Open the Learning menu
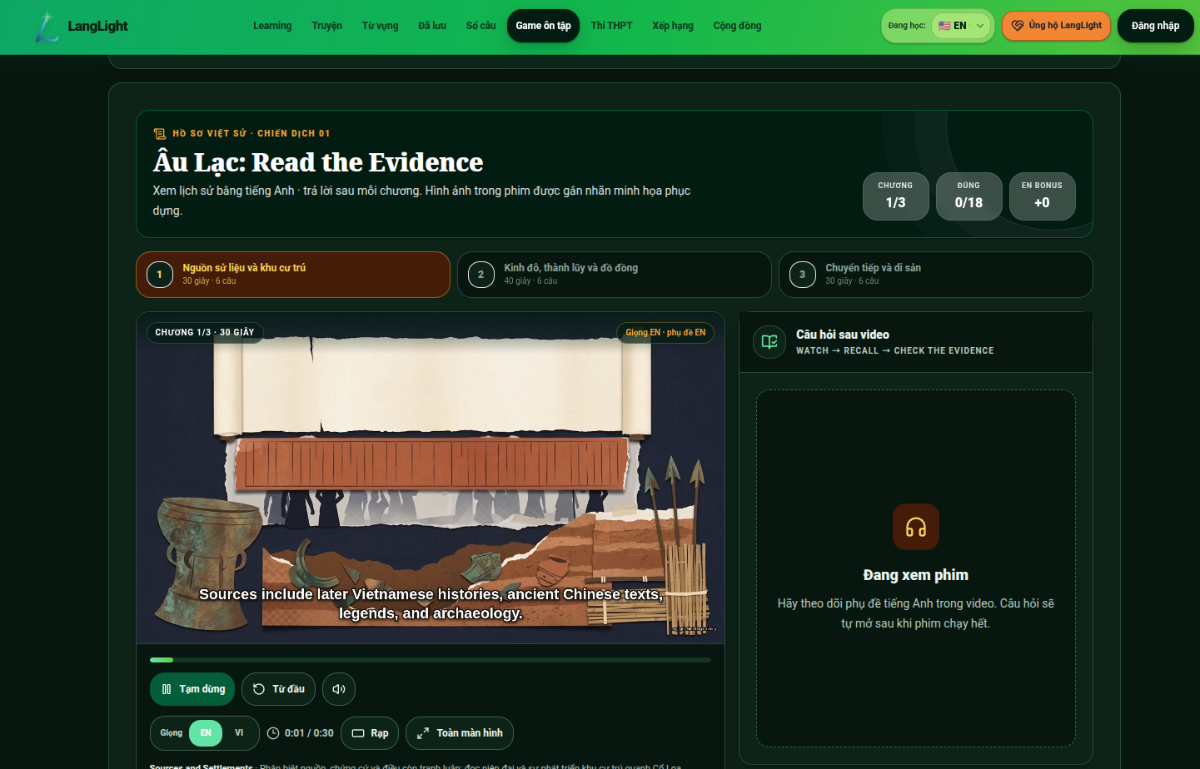1200x769 pixels. pos(273,26)
